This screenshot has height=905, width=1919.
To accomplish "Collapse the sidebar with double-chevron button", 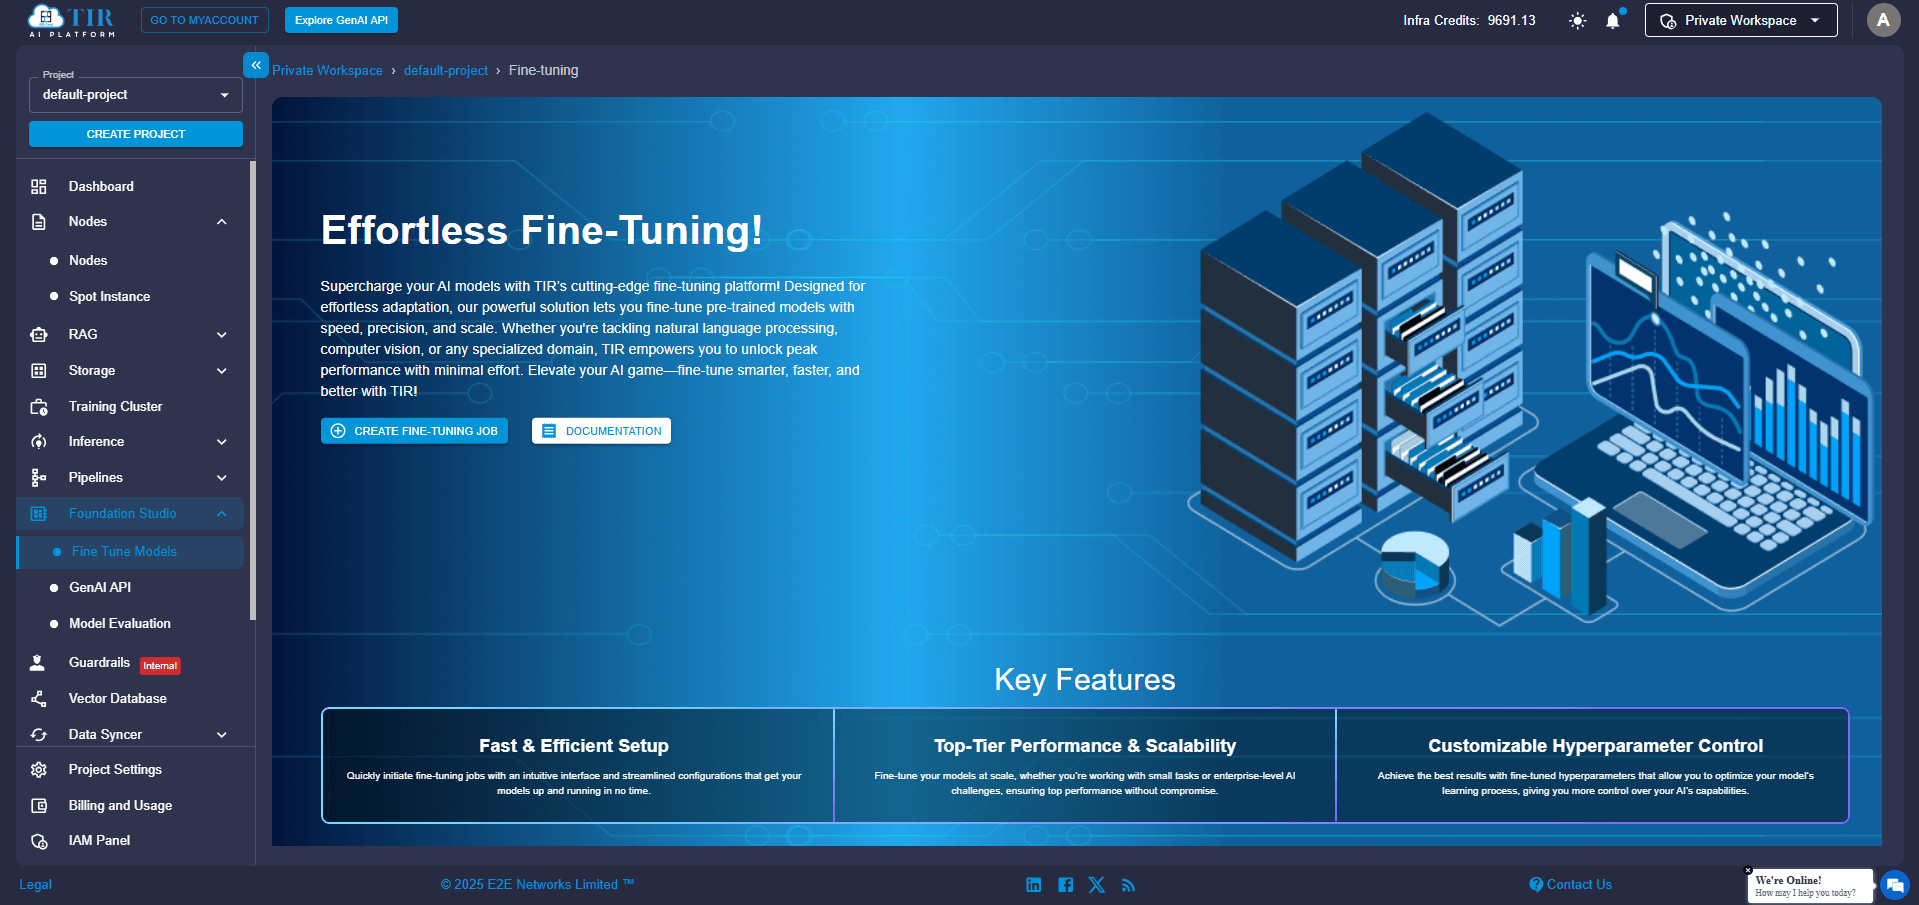I will click(256, 65).
